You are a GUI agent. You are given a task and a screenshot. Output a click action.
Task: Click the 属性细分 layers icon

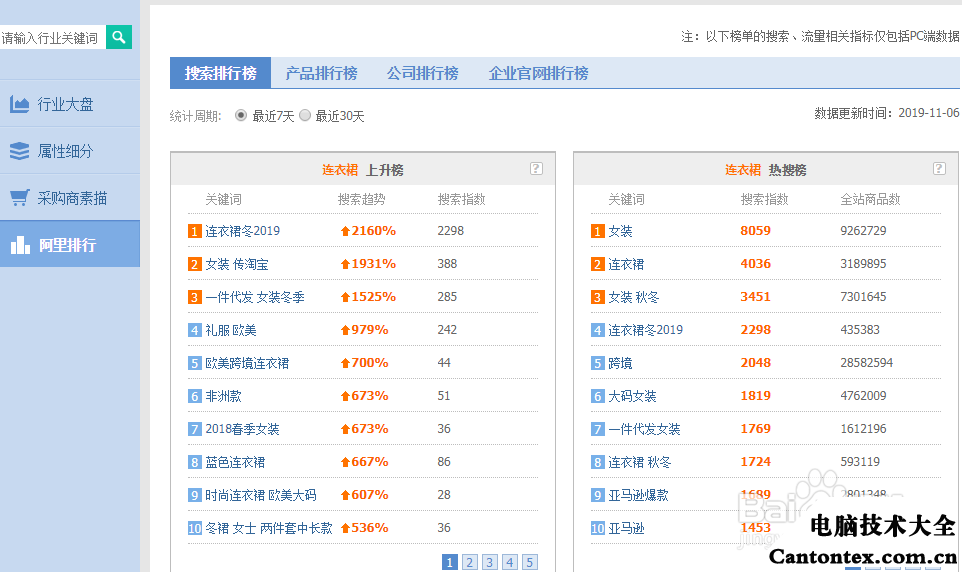(x=19, y=151)
